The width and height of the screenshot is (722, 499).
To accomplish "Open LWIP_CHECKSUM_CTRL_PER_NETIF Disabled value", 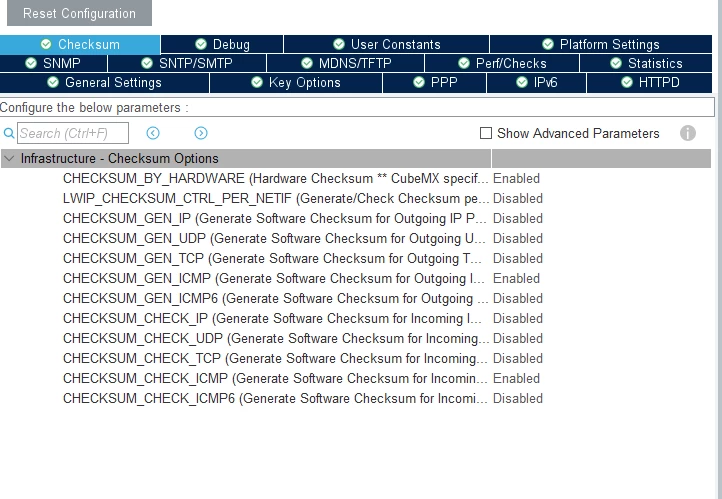I will 518,198.
